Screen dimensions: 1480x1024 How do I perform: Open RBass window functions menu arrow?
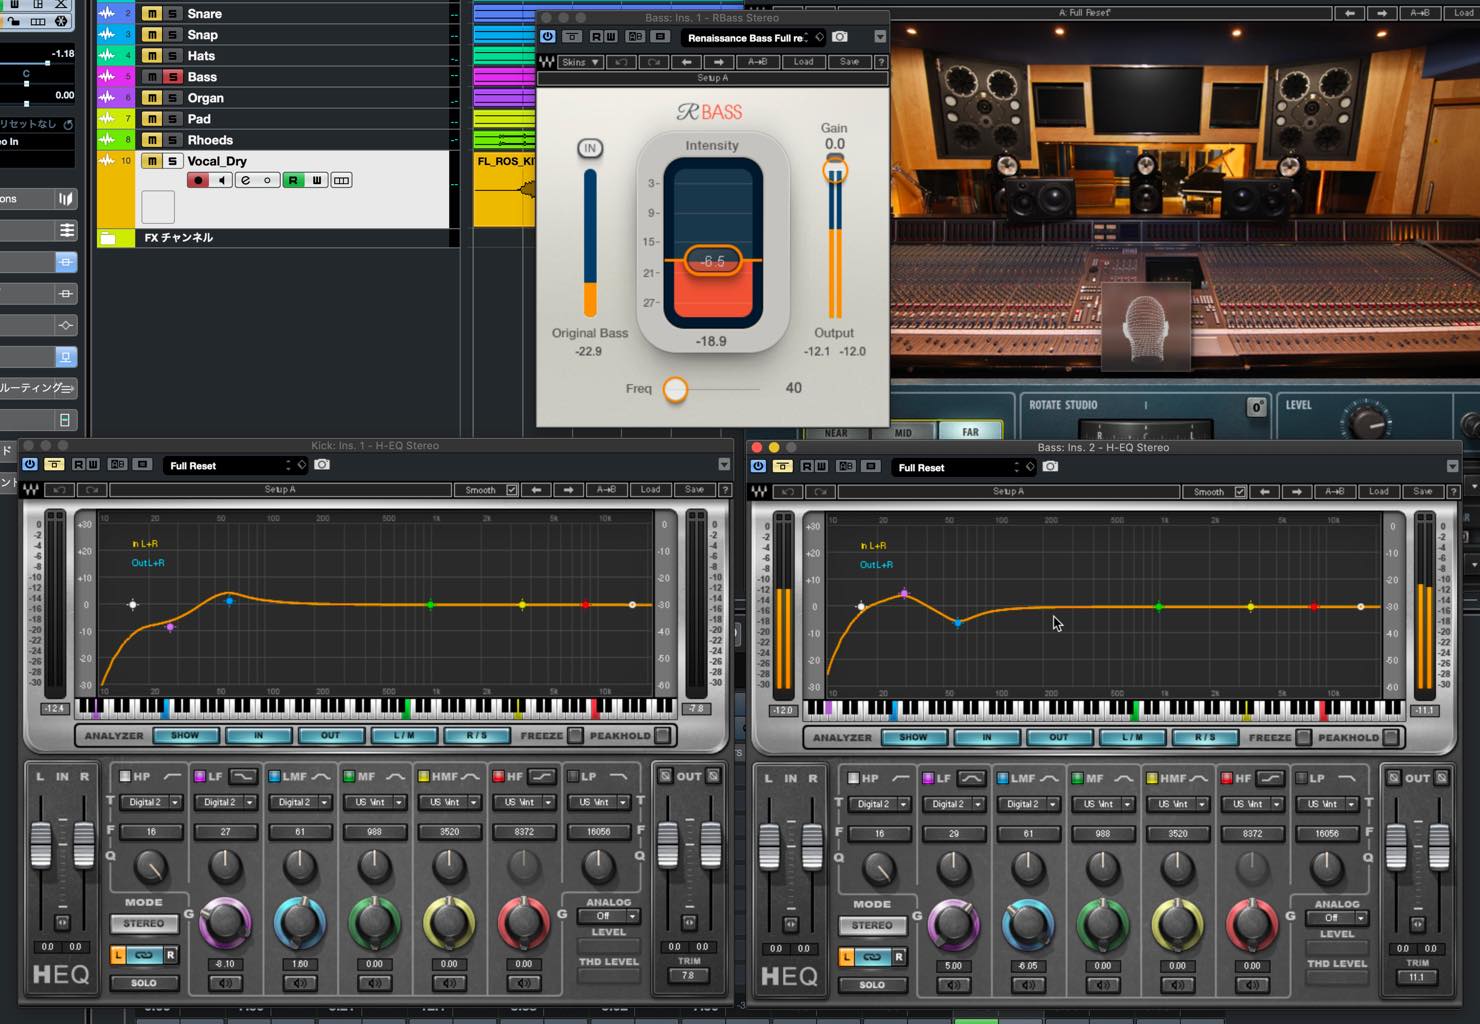880,37
